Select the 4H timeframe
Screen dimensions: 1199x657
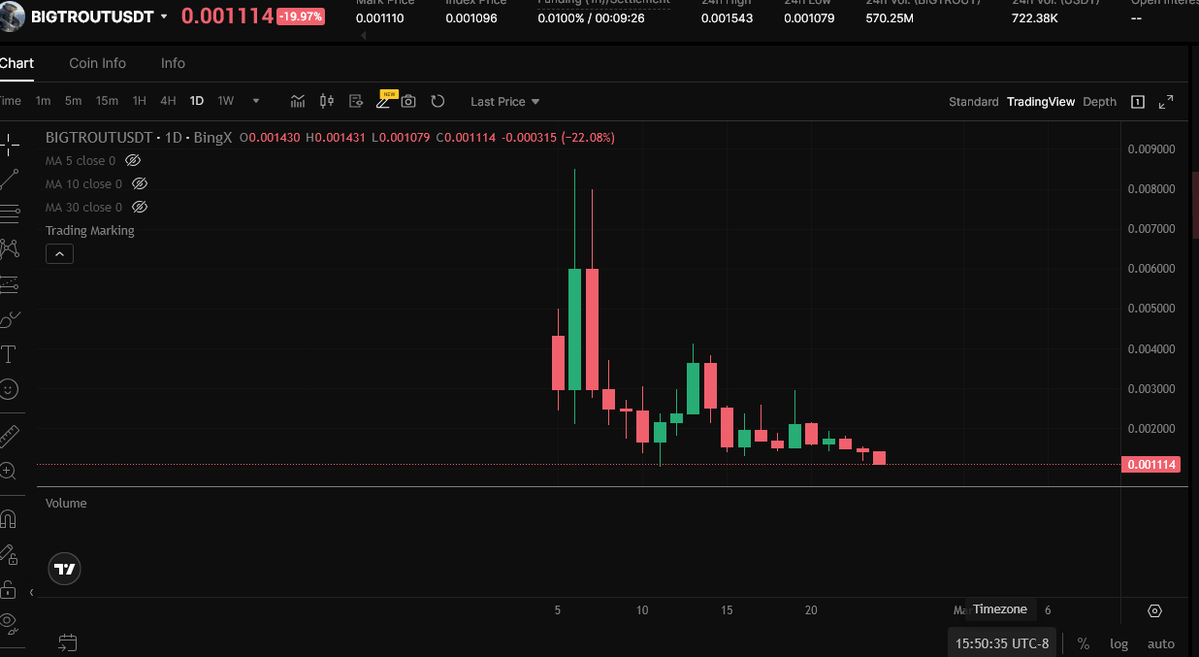[168, 101]
